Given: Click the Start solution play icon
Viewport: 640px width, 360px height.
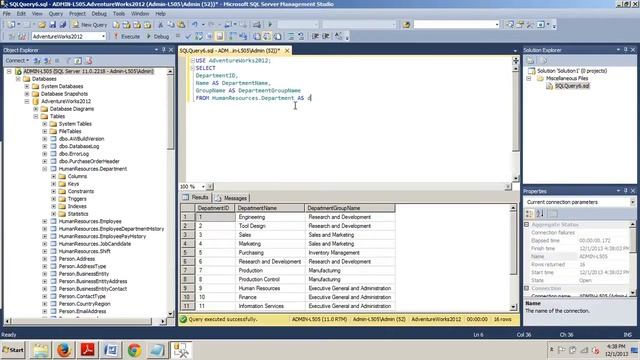Looking at the screenshot, I should (270, 24).
